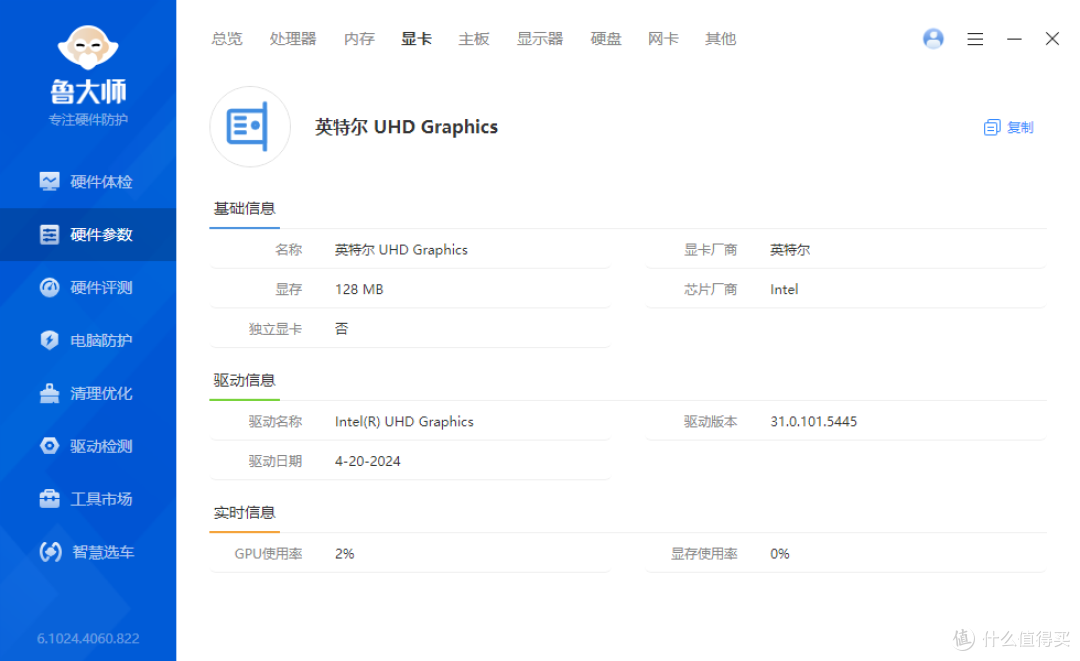Close the 鲁大师 window
This screenshot has height=661, width=1080.
coord(1052,39)
